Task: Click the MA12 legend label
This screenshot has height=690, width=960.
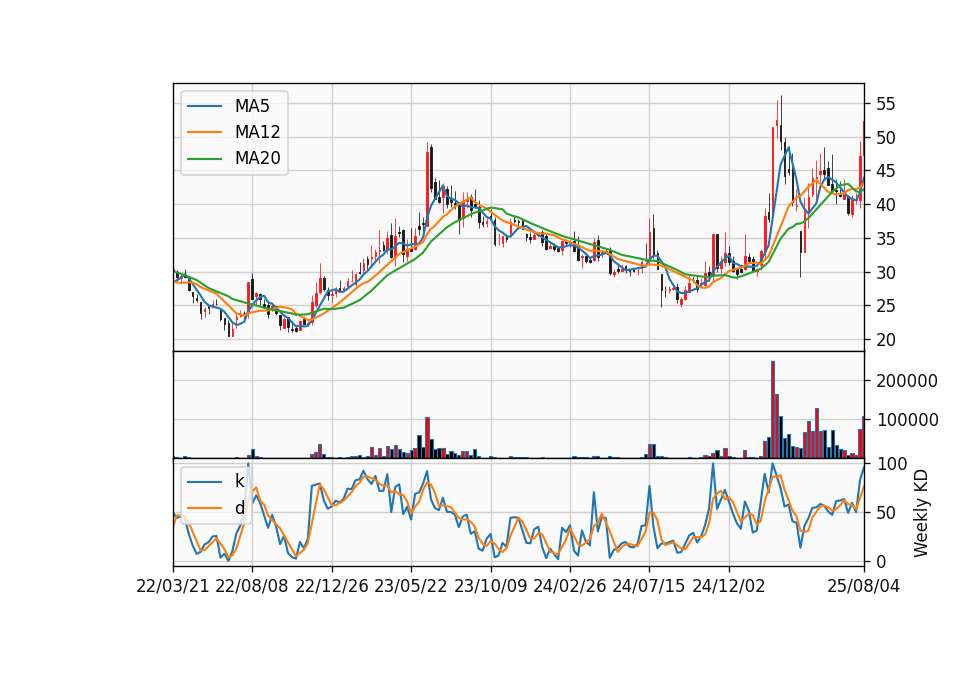Action: 257,132
